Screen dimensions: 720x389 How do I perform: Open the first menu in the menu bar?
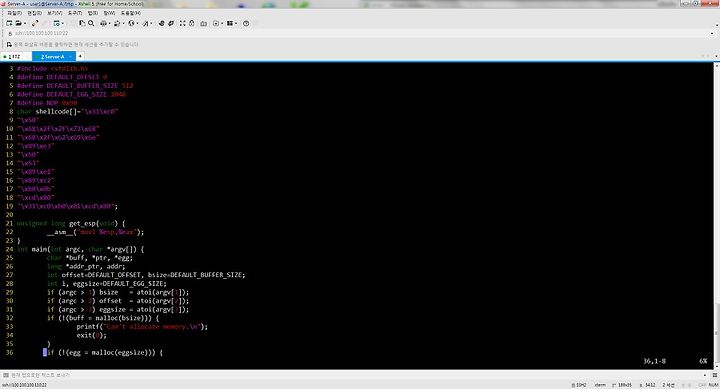14,13
